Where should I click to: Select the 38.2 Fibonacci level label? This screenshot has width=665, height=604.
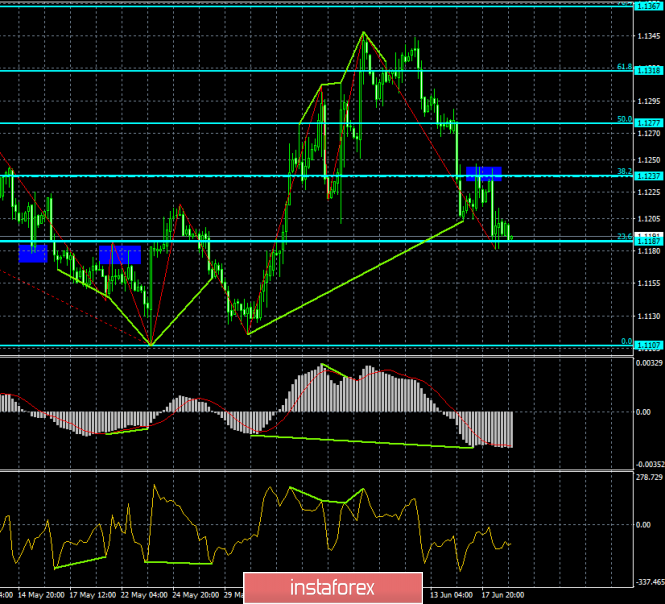(624, 171)
